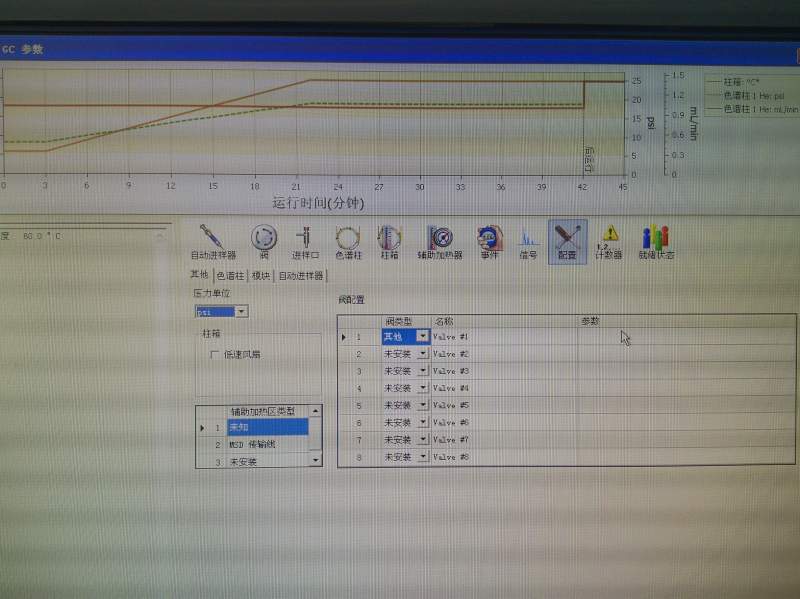Open valve type dropdown for Valve #8
800x599 pixels.
[x=422, y=457]
